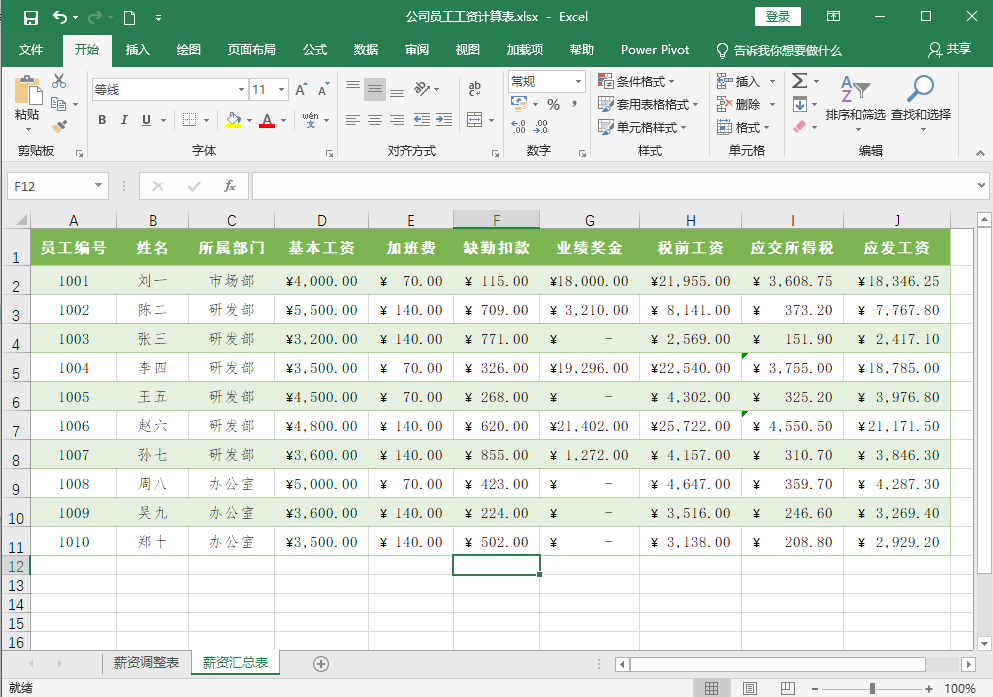Screen dimensions: 993x697
Task: Click the yellow fill color swatch
Action: click(x=233, y=120)
